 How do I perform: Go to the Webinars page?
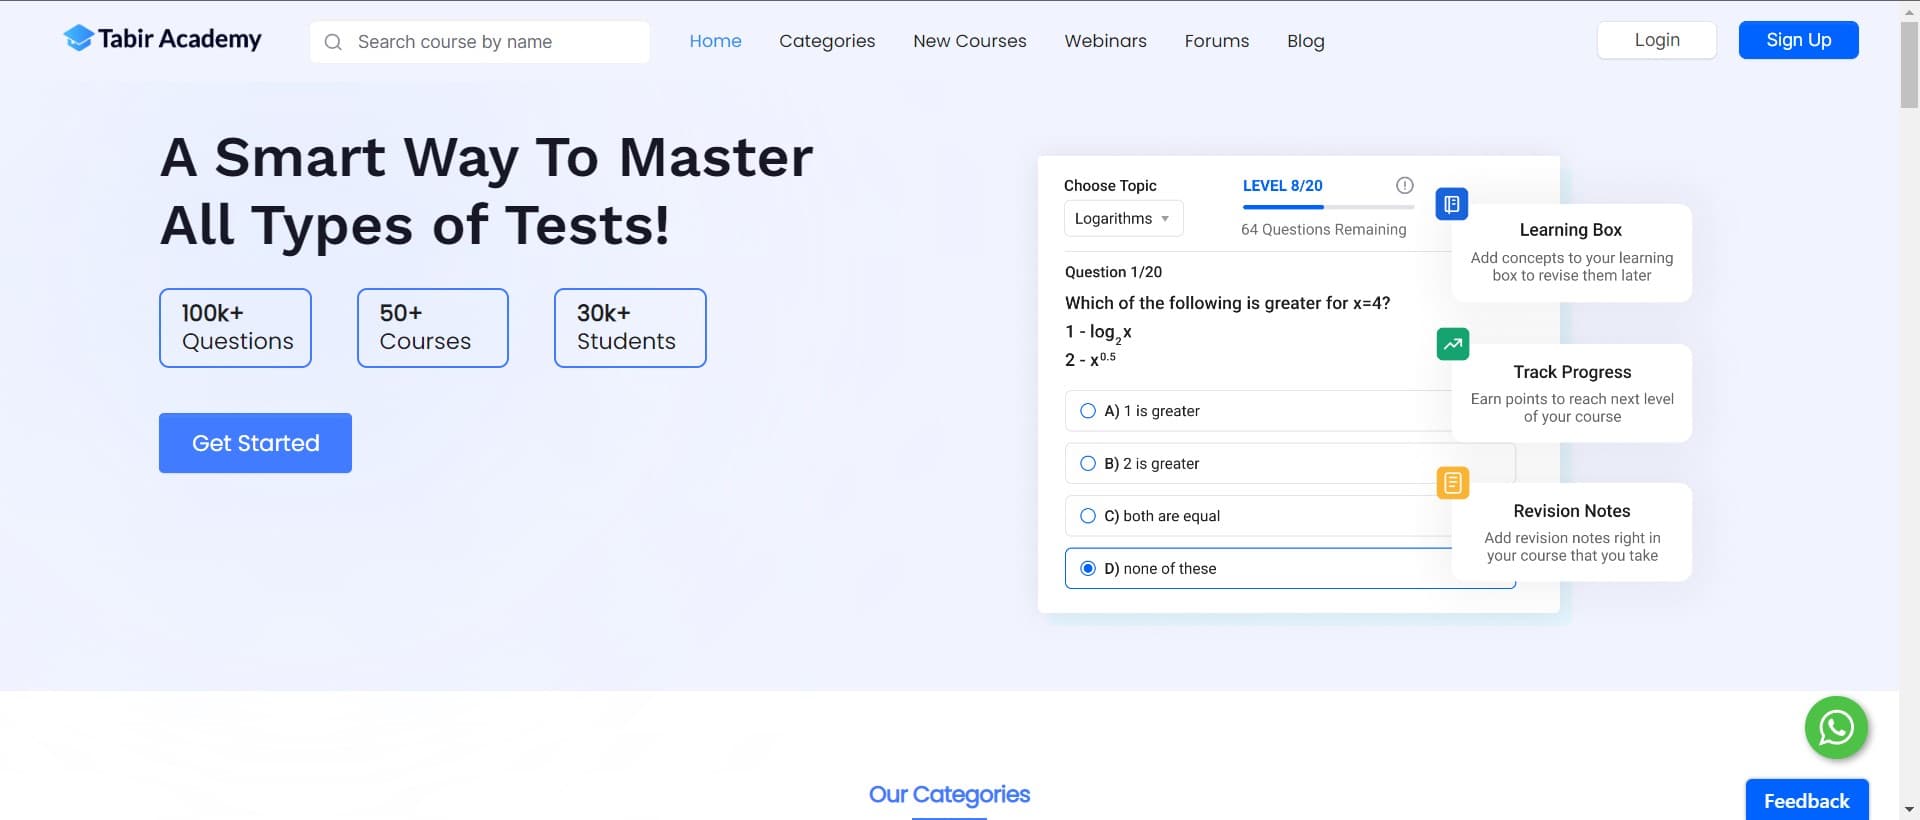point(1105,41)
